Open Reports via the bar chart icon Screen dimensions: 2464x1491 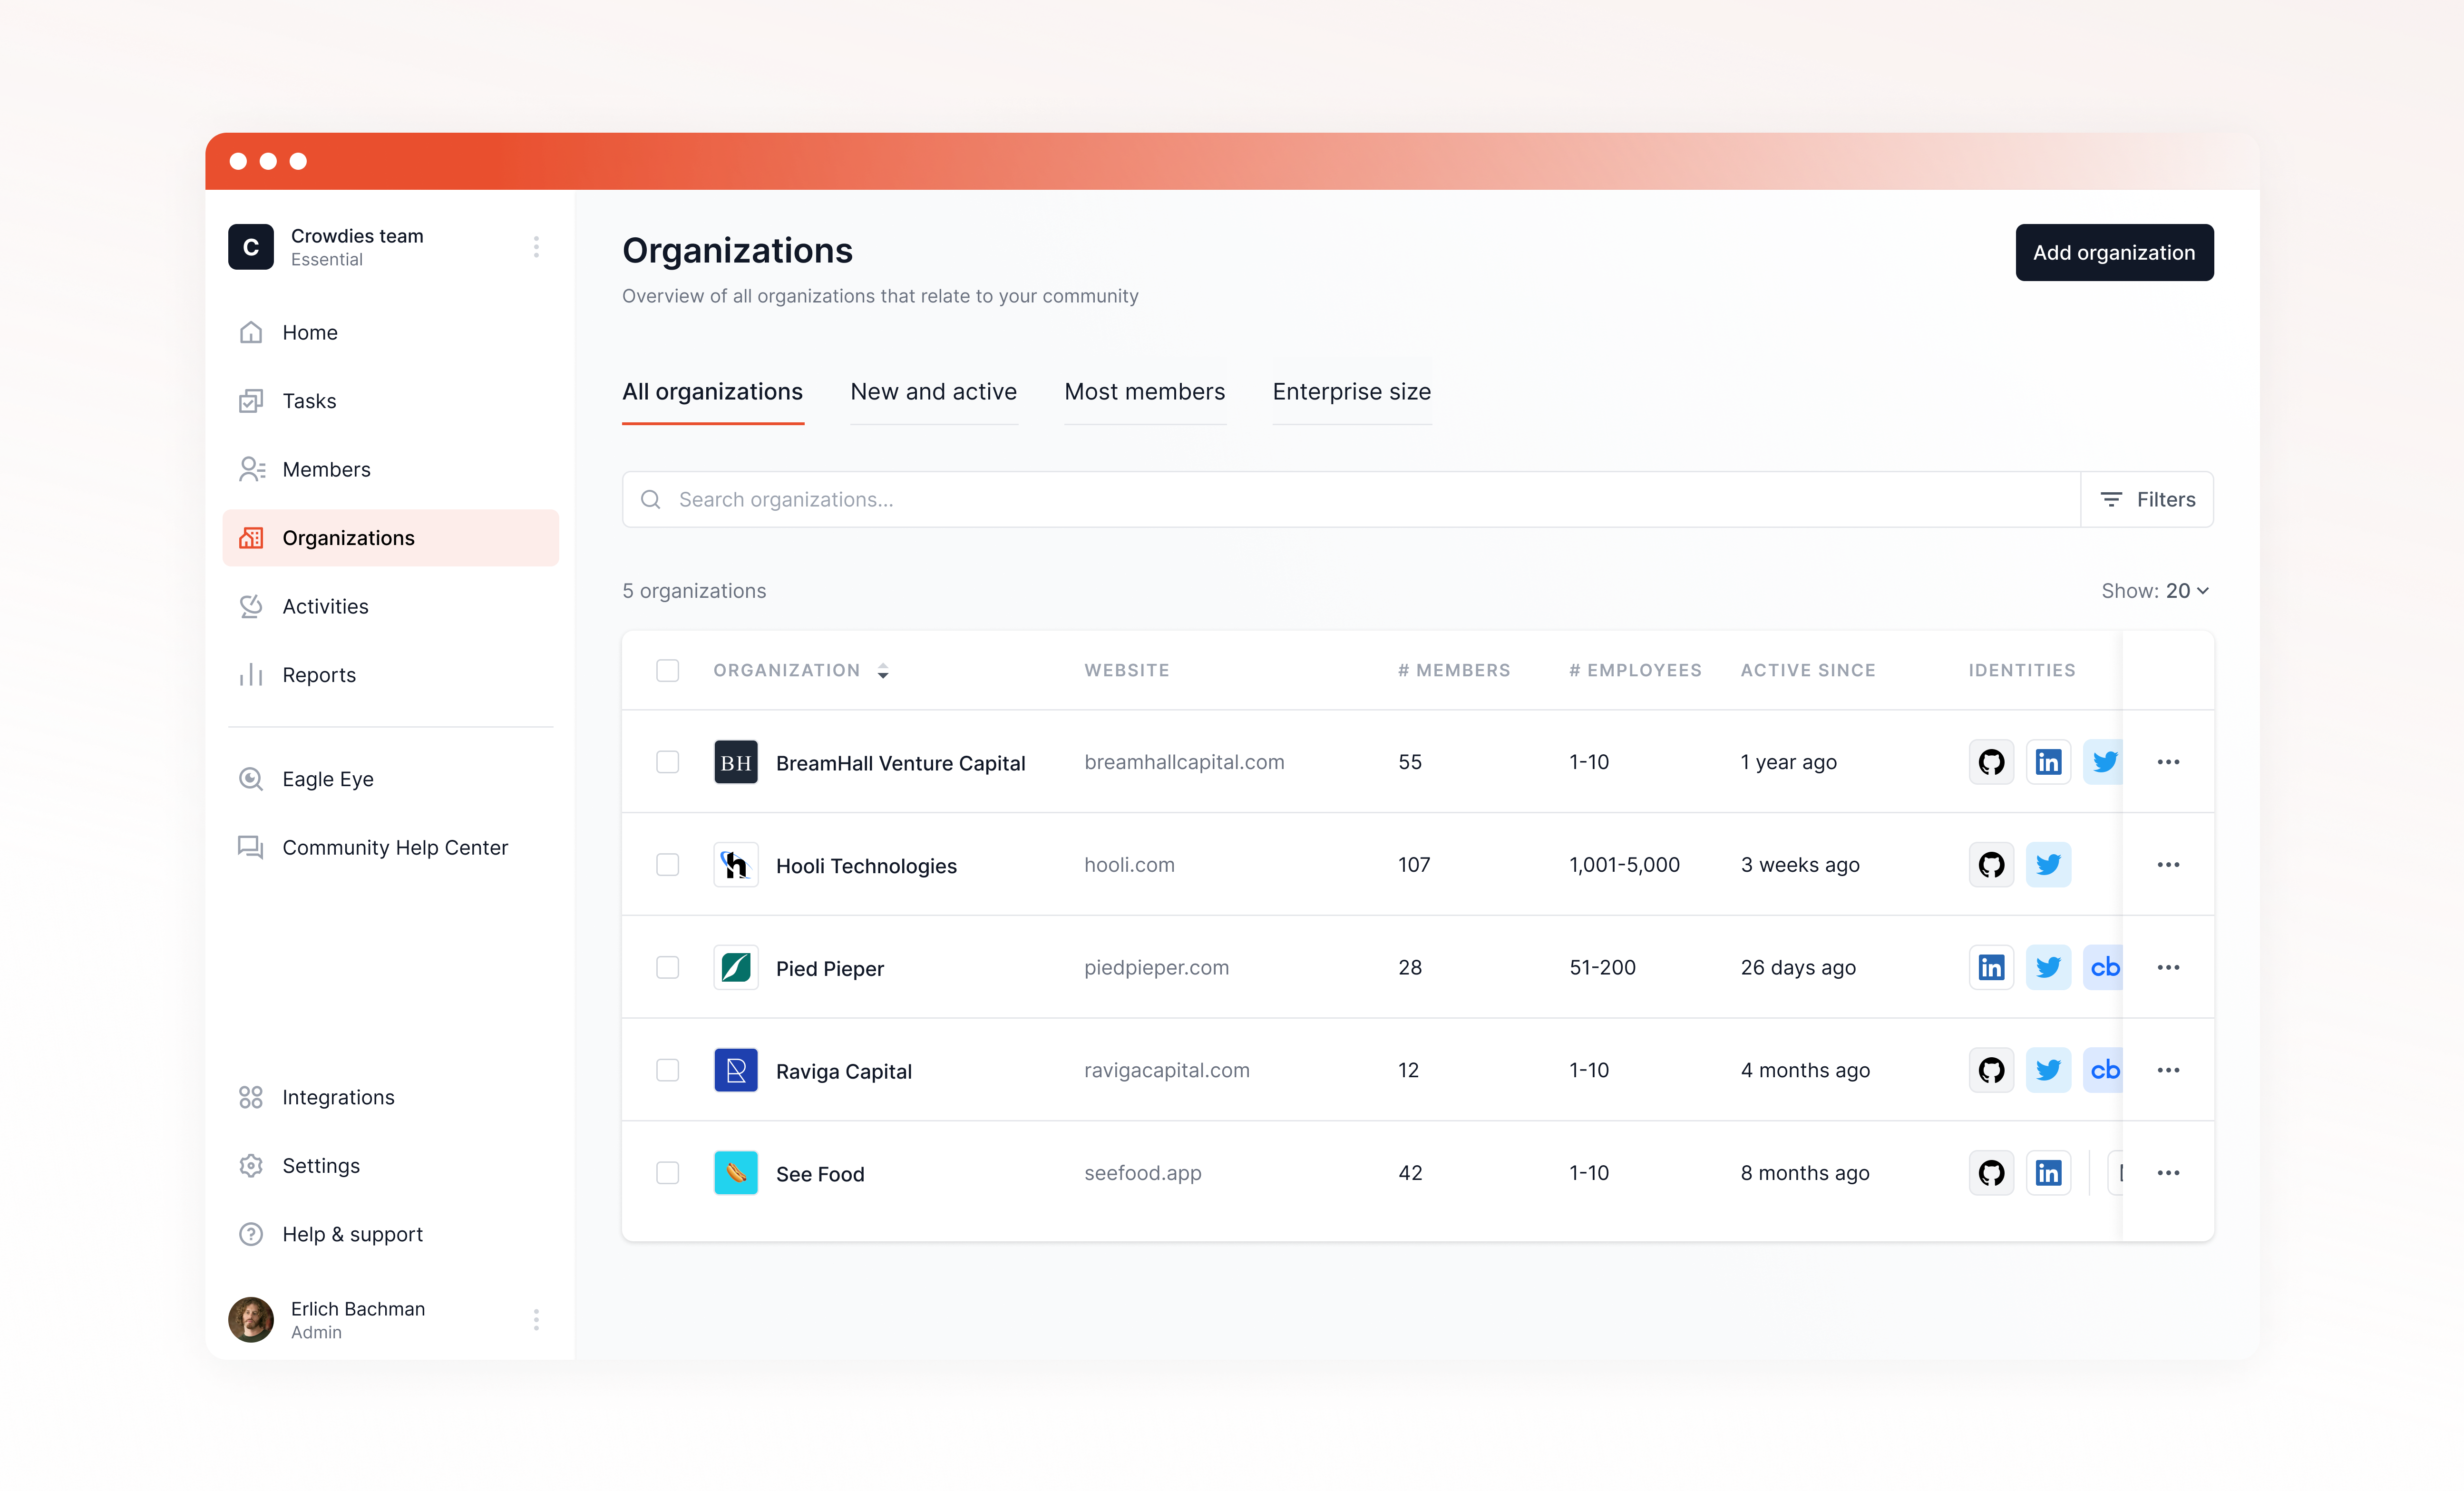click(x=251, y=675)
